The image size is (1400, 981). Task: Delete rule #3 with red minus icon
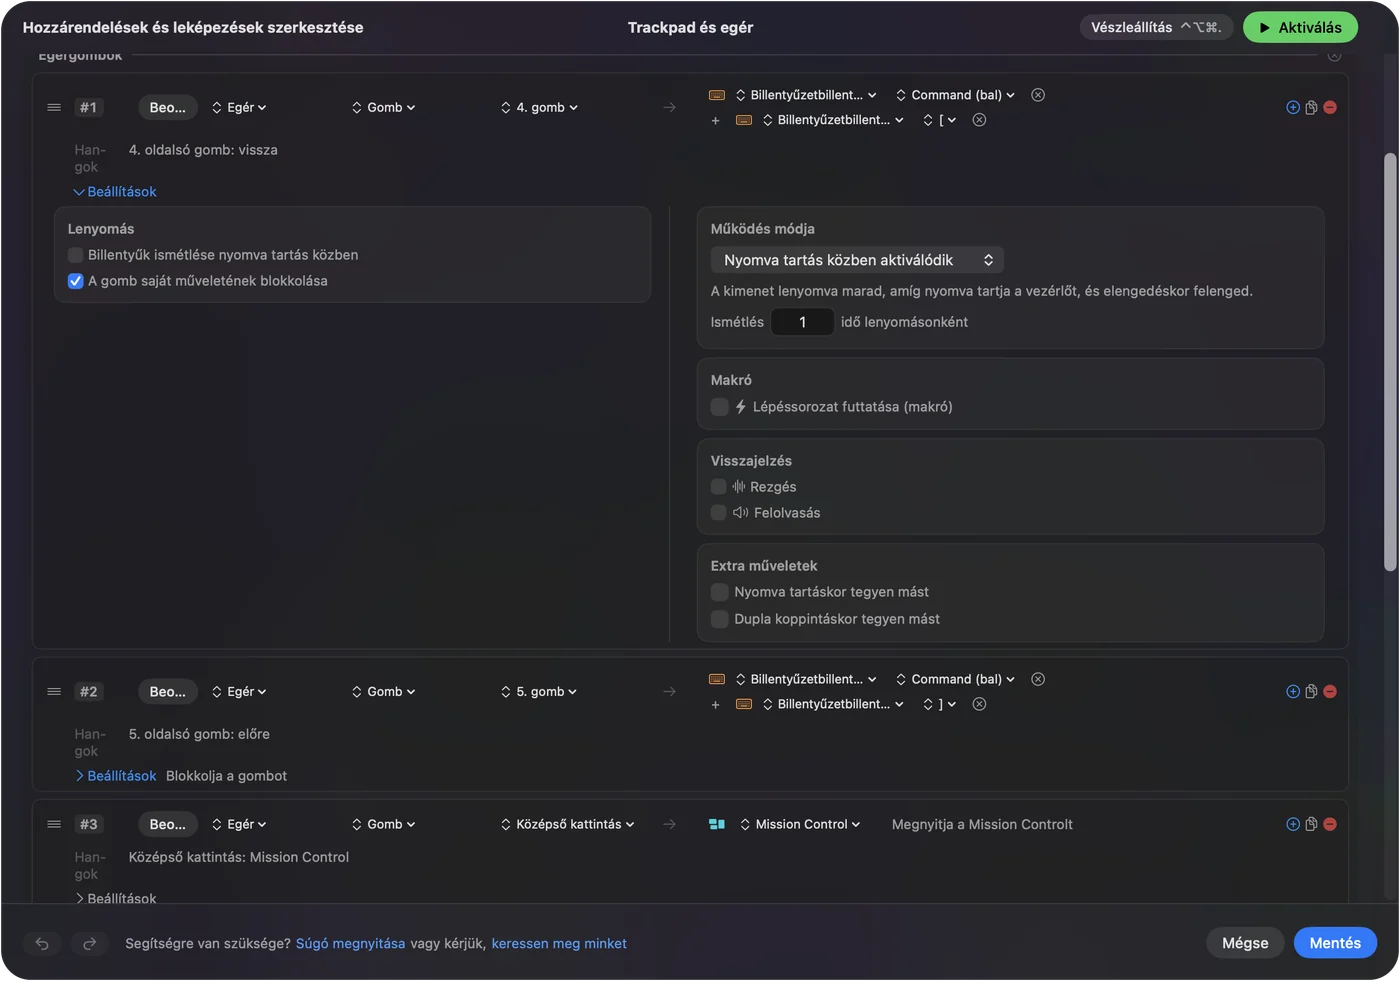click(x=1330, y=824)
